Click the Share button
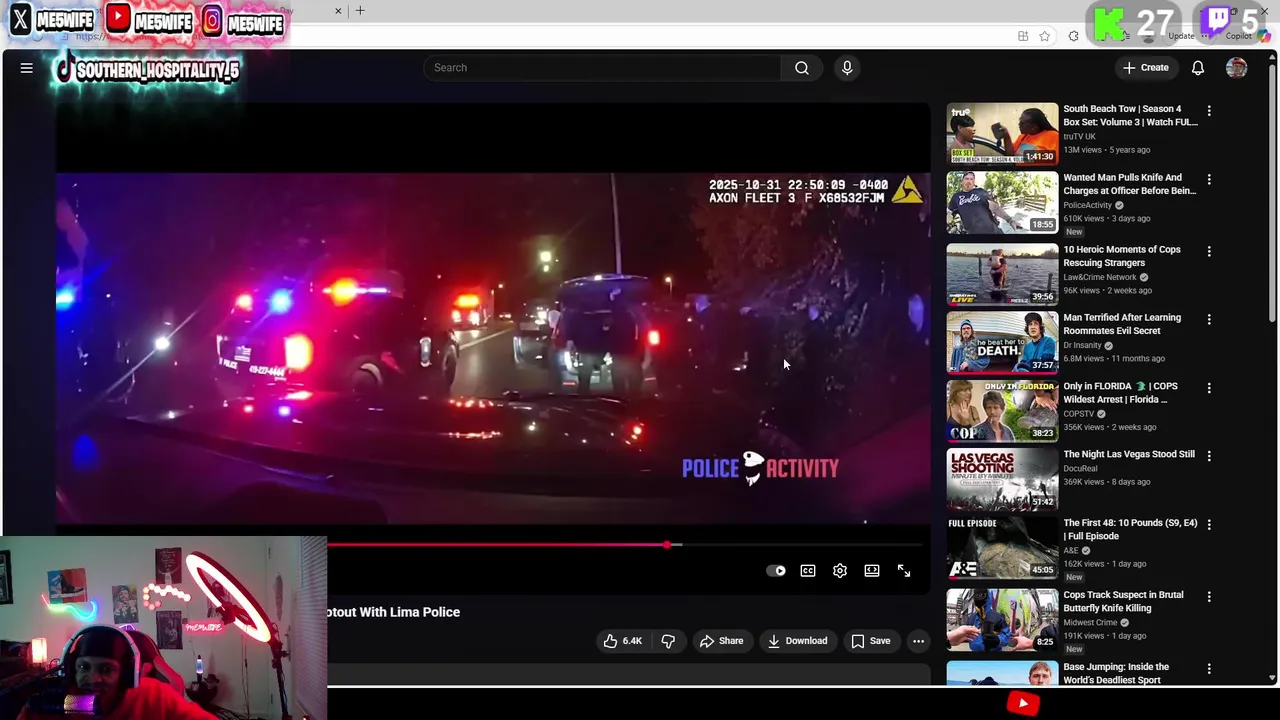The width and height of the screenshot is (1280, 720). (721, 641)
